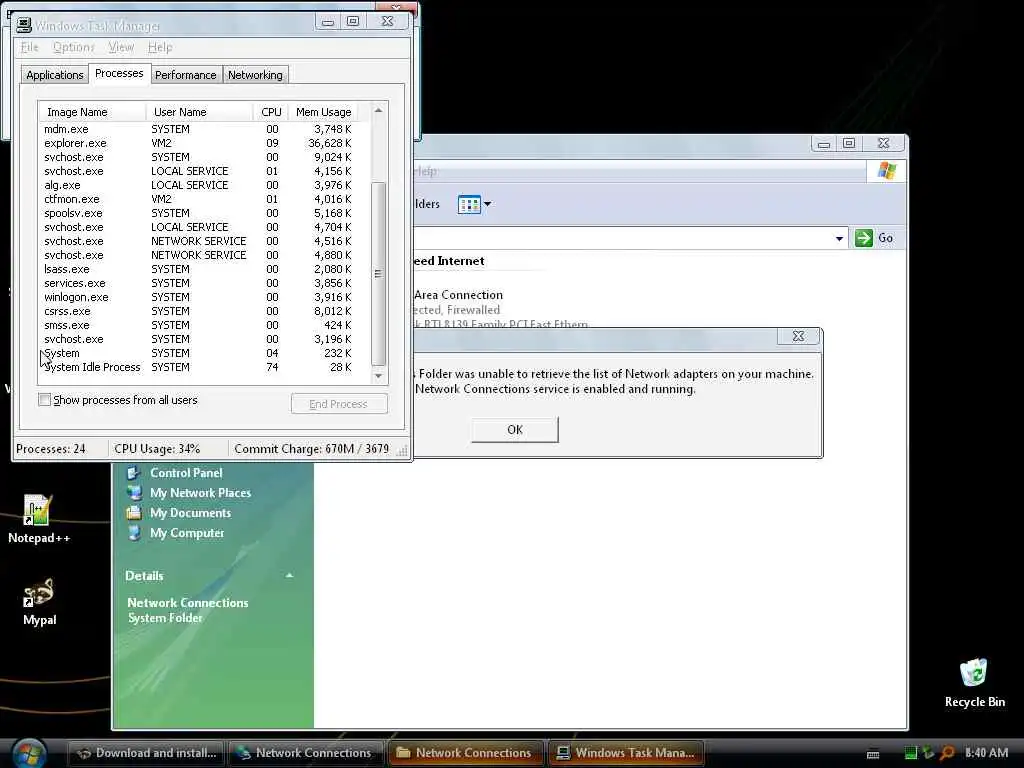1024x768 pixels.
Task: Click the Windows Task Manager taskbar button
Action: (x=626, y=753)
